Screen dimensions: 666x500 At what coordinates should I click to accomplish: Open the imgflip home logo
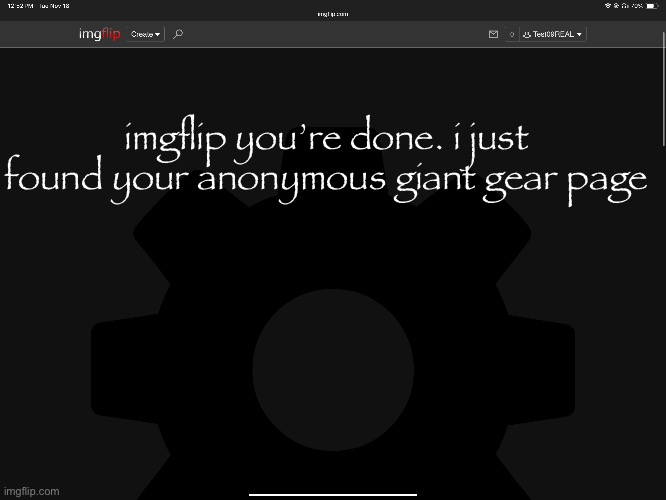pyautogui.click(x=99, y=34)
